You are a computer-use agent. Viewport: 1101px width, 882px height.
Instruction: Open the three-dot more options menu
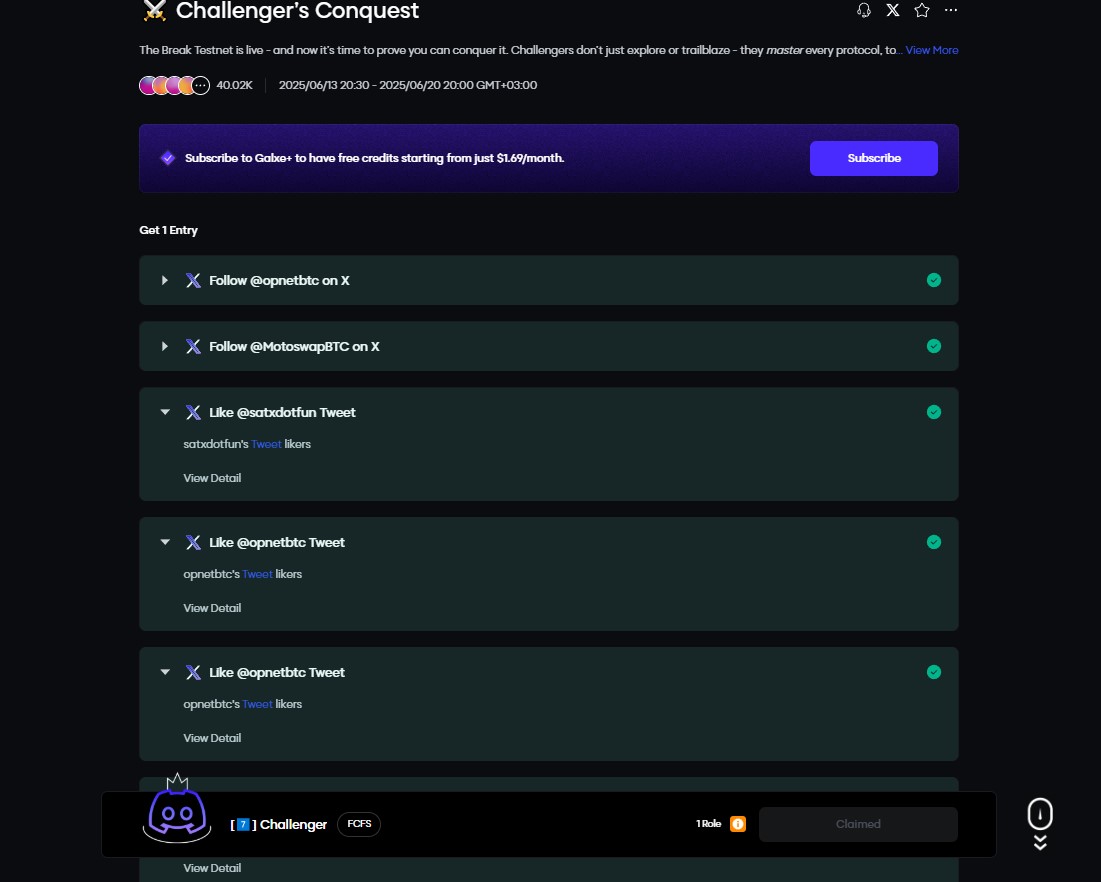951,10
